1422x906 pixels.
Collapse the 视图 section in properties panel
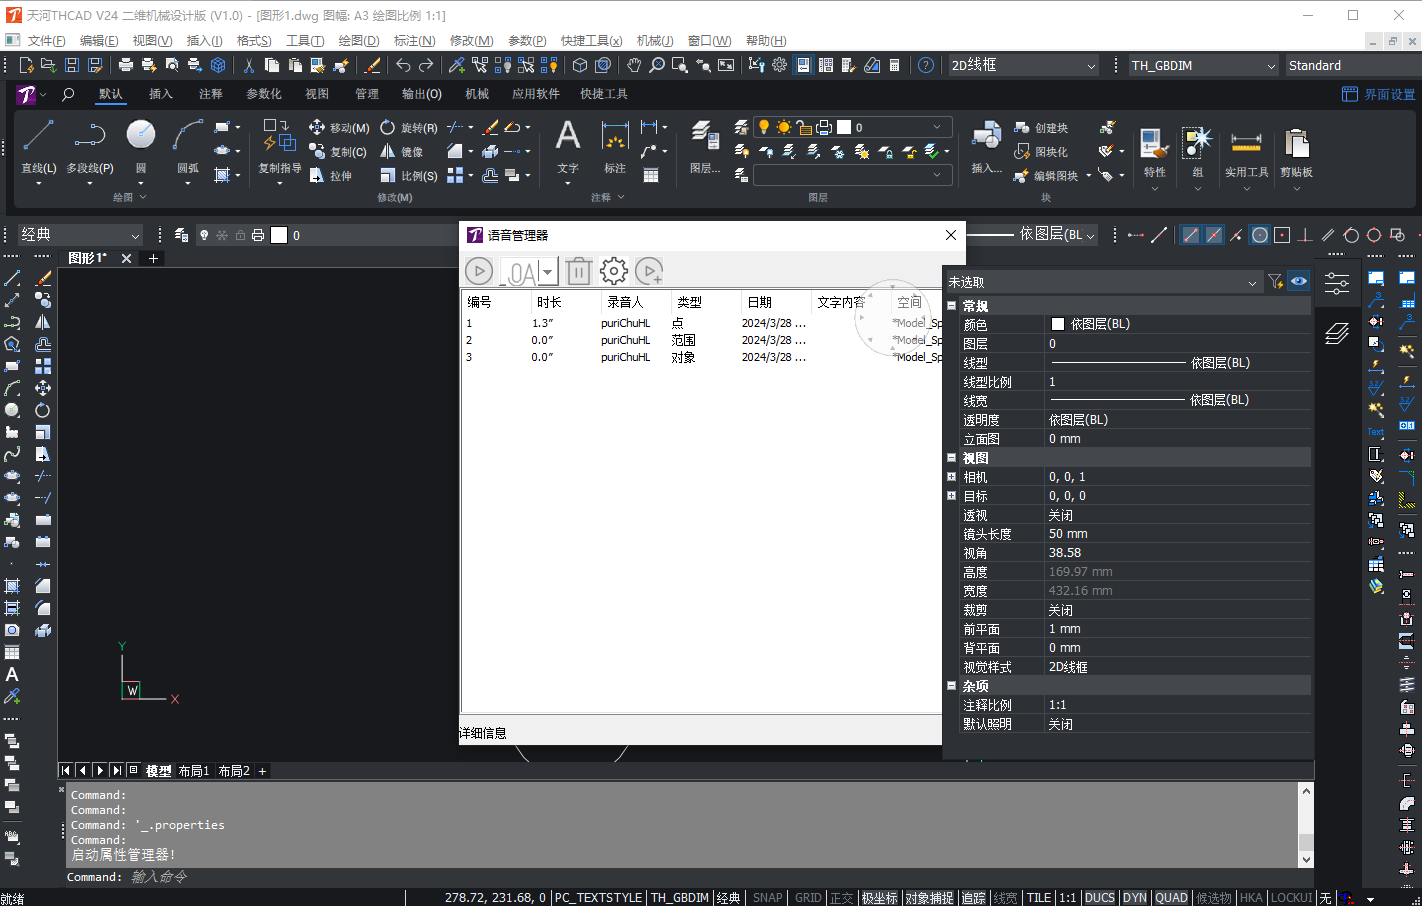(952, 458)
